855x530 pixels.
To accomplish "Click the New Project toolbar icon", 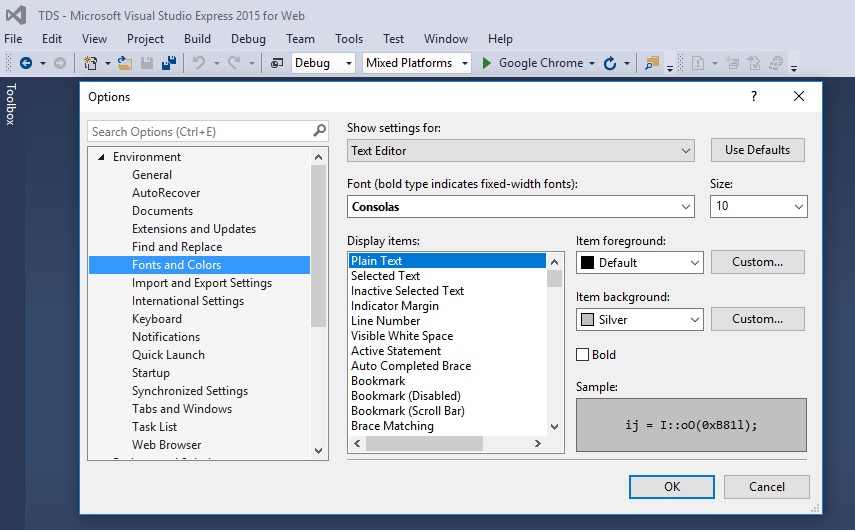I will (91, 63).
